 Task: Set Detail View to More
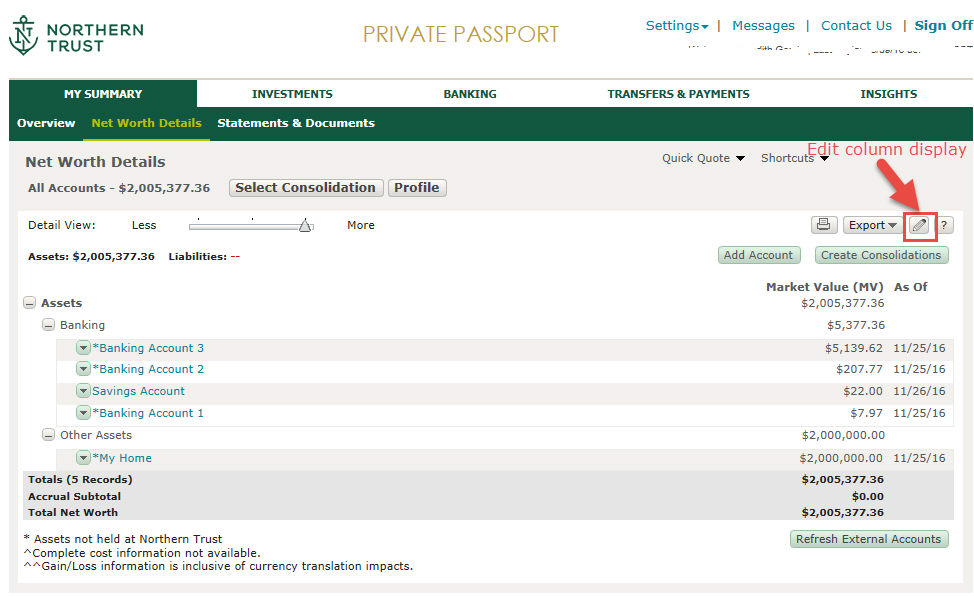(360, 225)
